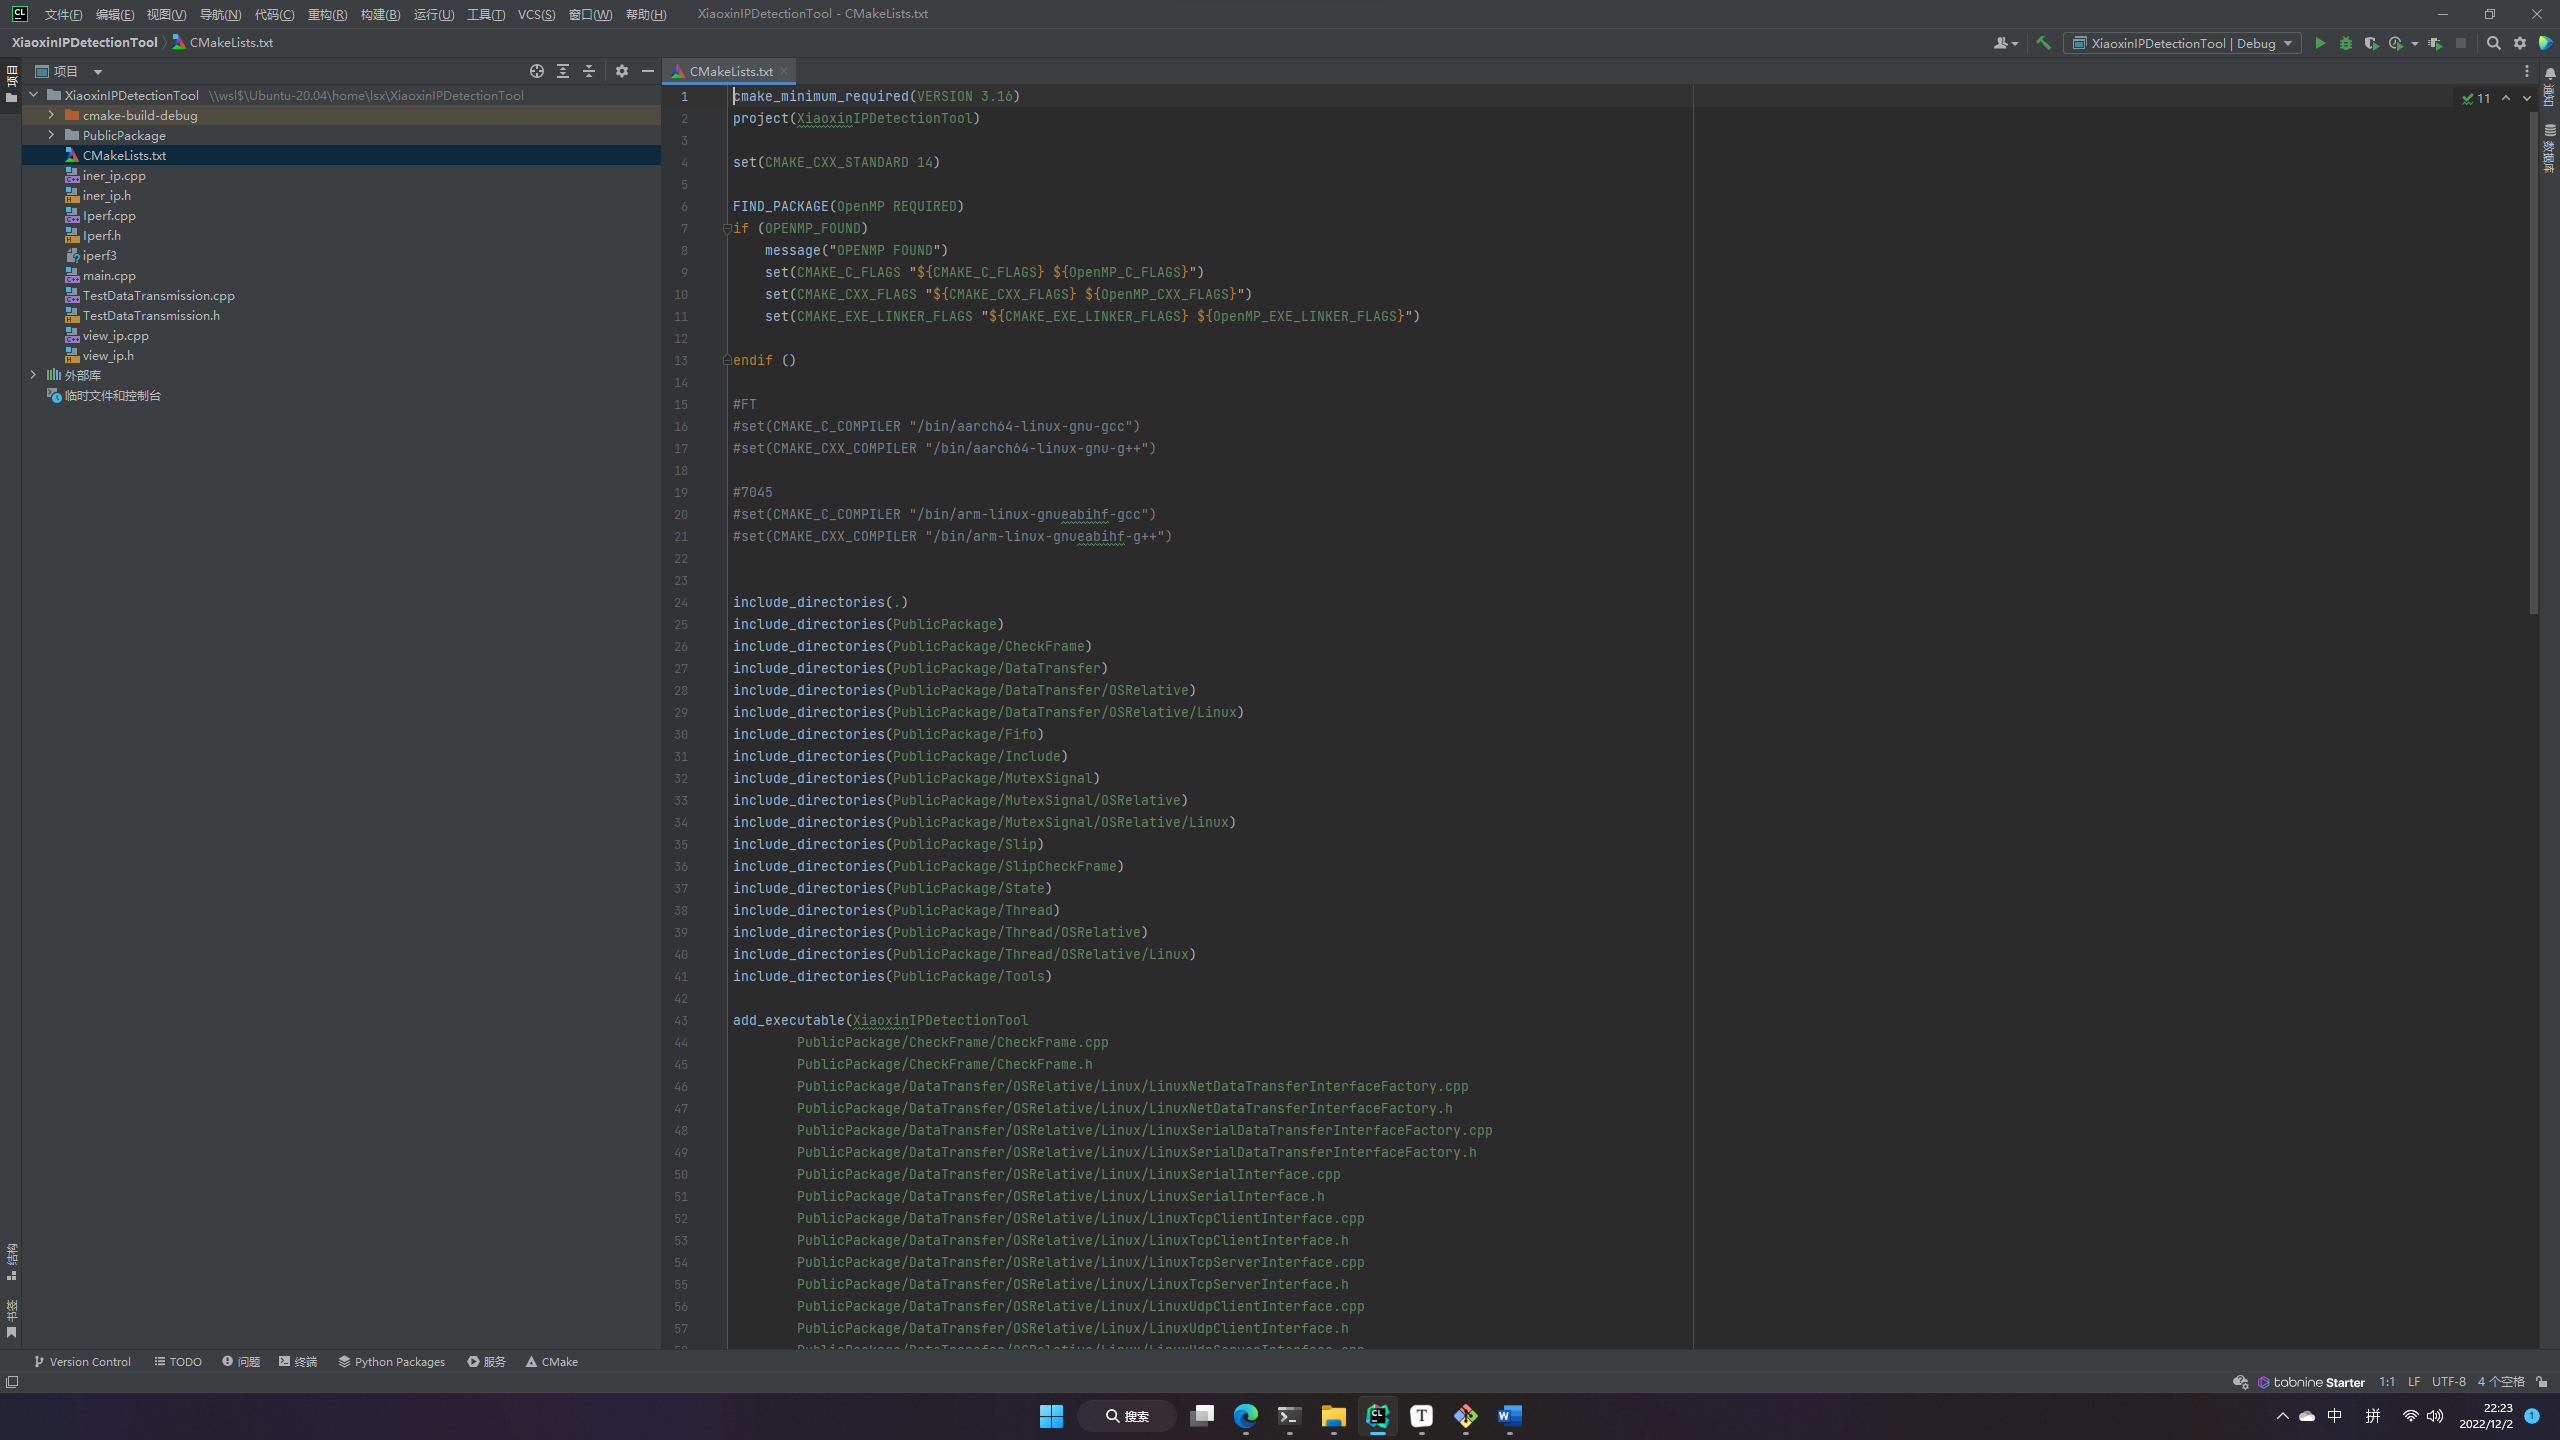Viewport: 2560px width, 1440px height.
Task: Click the user account icon in toolbar
Action: (x=2005, y=43)
